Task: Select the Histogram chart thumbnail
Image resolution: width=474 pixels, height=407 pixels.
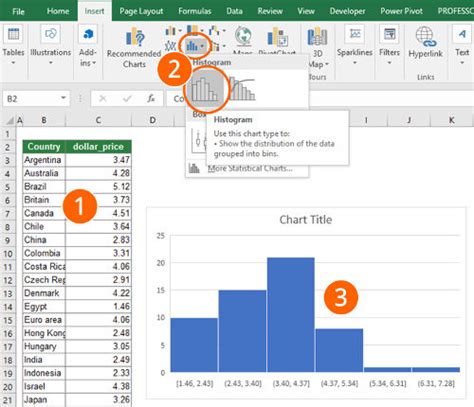Action: (205, 89)
